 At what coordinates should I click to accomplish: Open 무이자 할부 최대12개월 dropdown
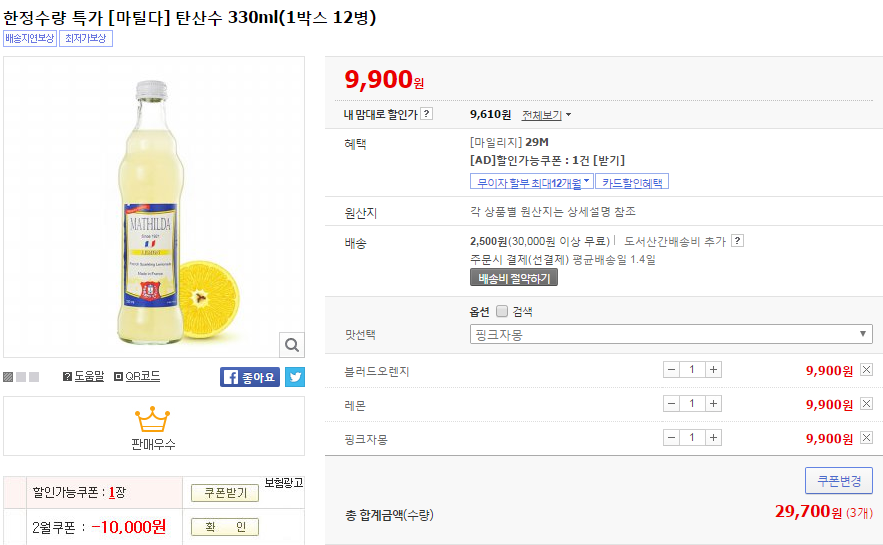[531, 181]
